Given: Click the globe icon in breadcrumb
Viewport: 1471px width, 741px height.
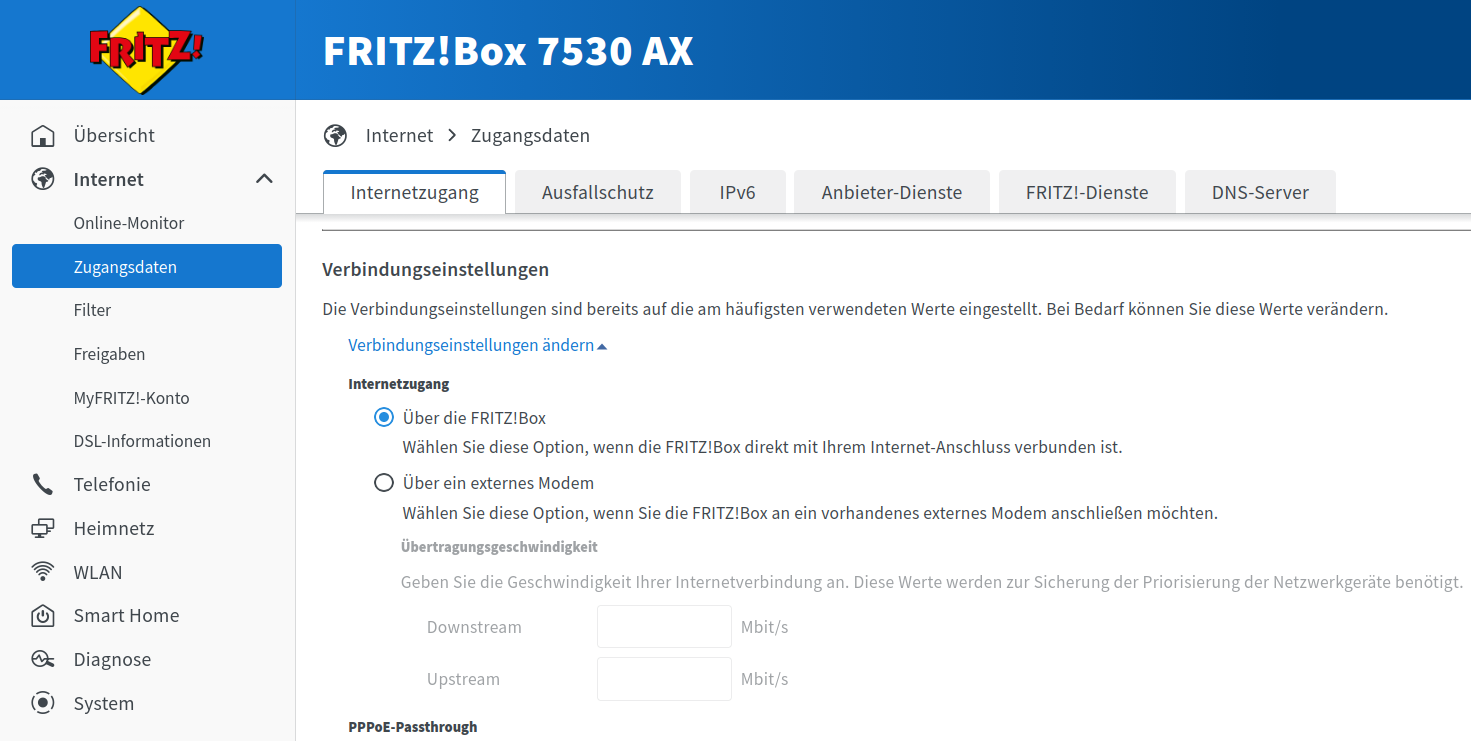Looking at the screenshot, I should (x=335, y=135).
